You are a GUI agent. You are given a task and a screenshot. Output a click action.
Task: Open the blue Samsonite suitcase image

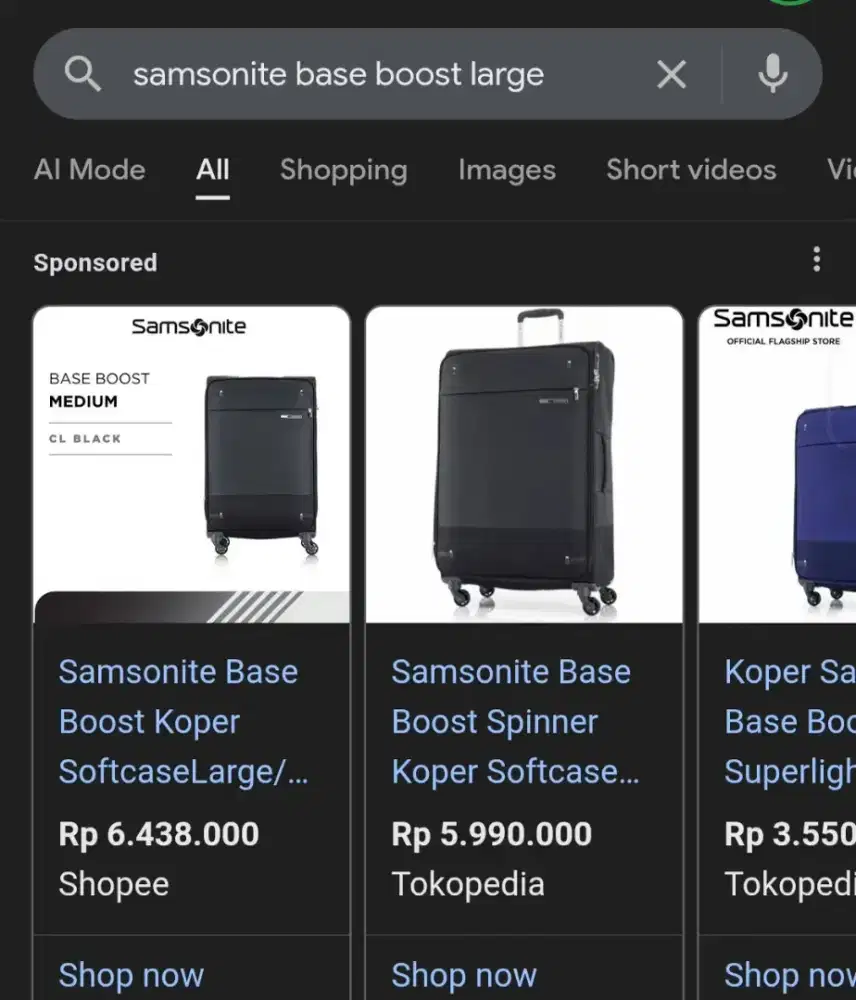(778, 464)
